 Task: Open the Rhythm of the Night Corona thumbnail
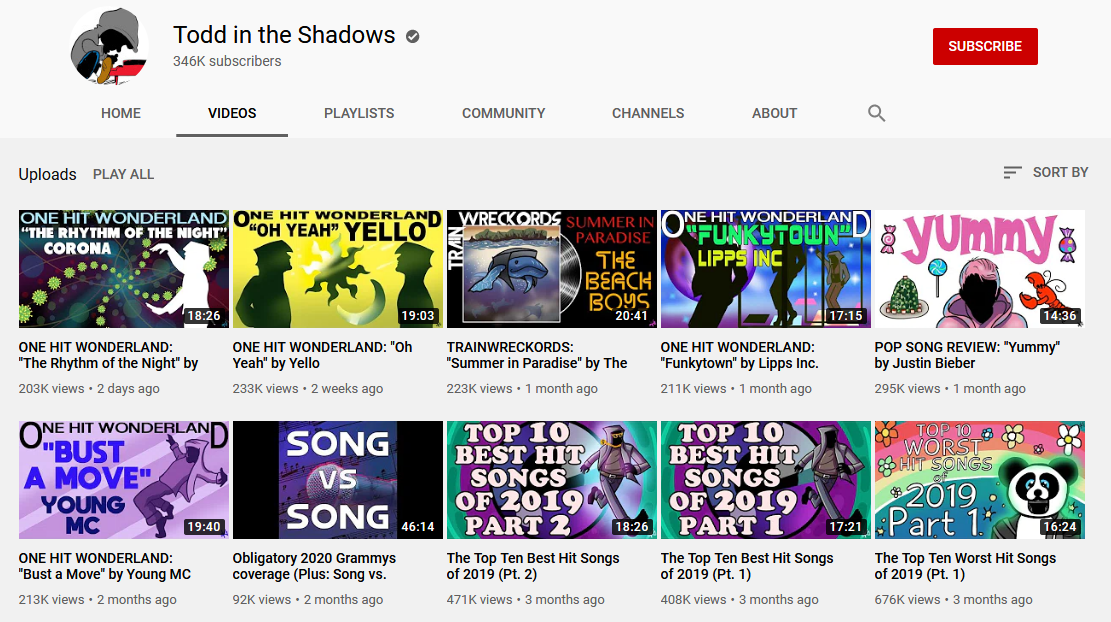(x=124, y=268)
